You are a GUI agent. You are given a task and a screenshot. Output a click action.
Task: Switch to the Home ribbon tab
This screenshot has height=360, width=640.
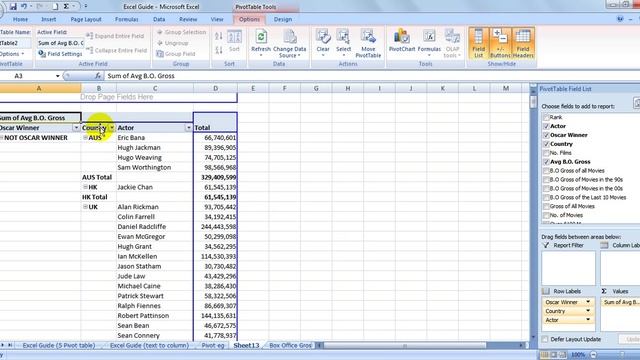(20, 19)
